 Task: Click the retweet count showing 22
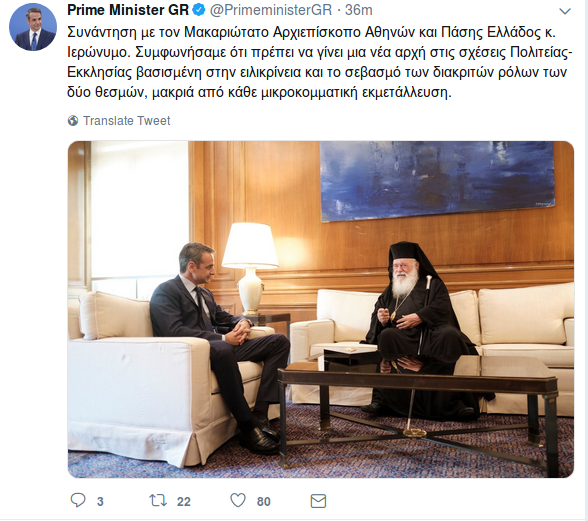coord(184,501)
